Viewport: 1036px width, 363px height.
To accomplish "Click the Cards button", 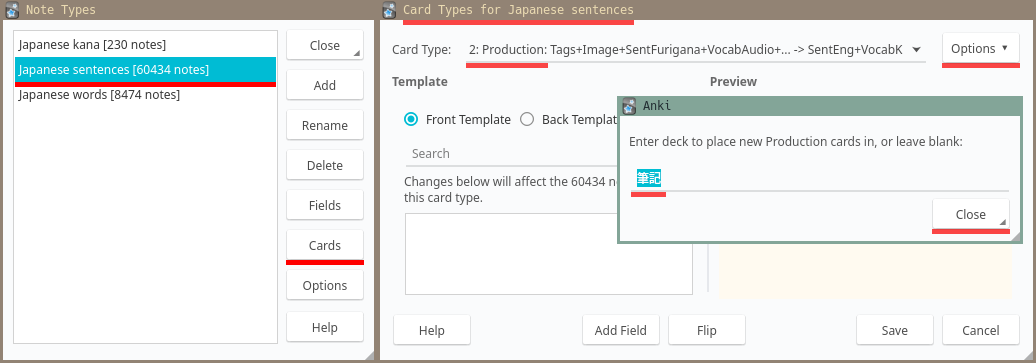I will (x=324, y=245).
